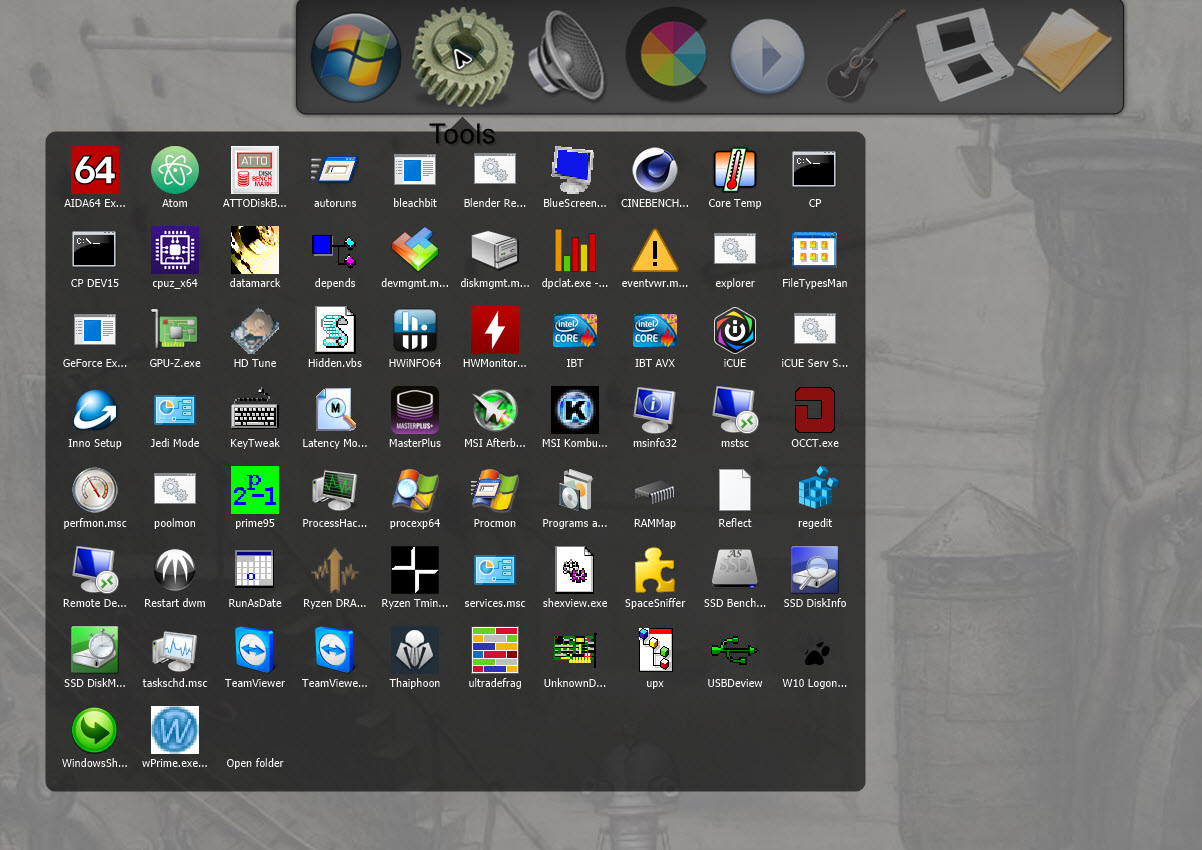The image size is (1202, 850).
Task: Launch the Atom editor icon
Action: 175,170
